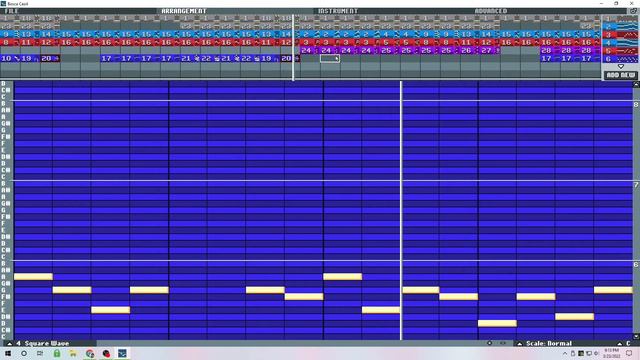This screenshot has width=640, height=360.
Task: Select pattern 5 in the pattern list
Action: pos(620,51)
